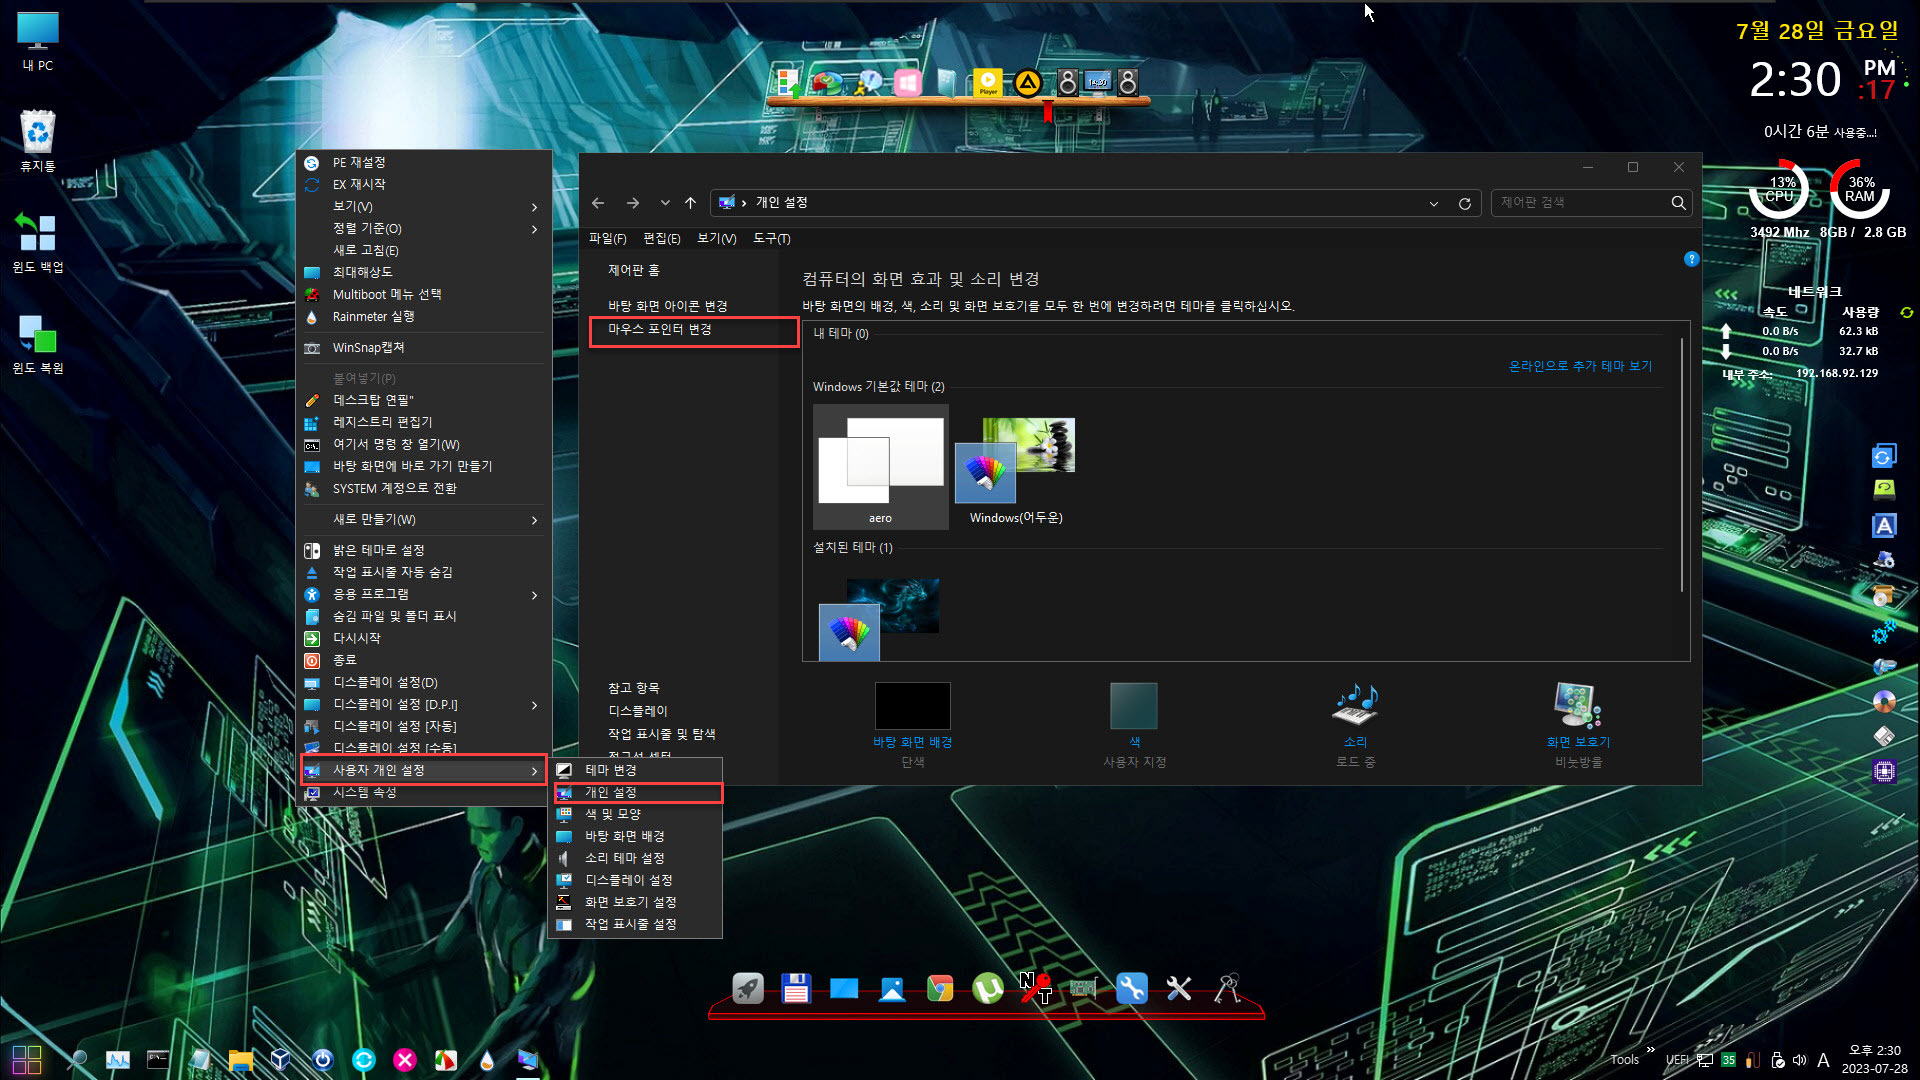The height and width of the screenshot is (1080, 1920).
Task: Open 제어판 홈 link
Action: tap(634, 270)
